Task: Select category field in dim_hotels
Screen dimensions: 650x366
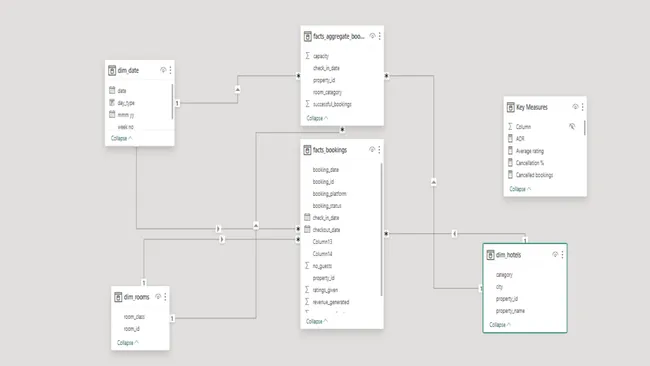Action: click(x=504, y=275)
